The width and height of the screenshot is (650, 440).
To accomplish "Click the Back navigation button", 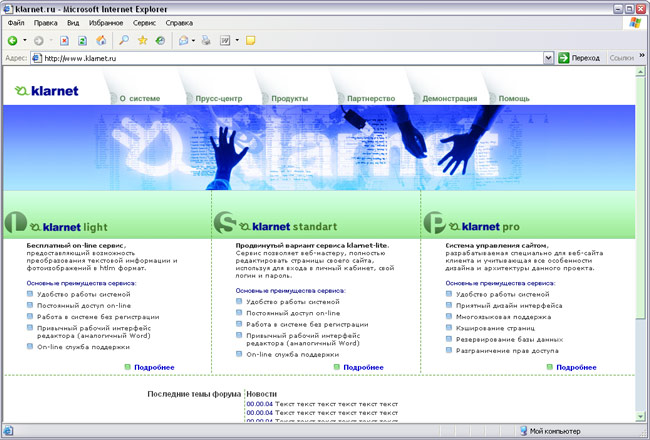I will click(x=12, y=41).
